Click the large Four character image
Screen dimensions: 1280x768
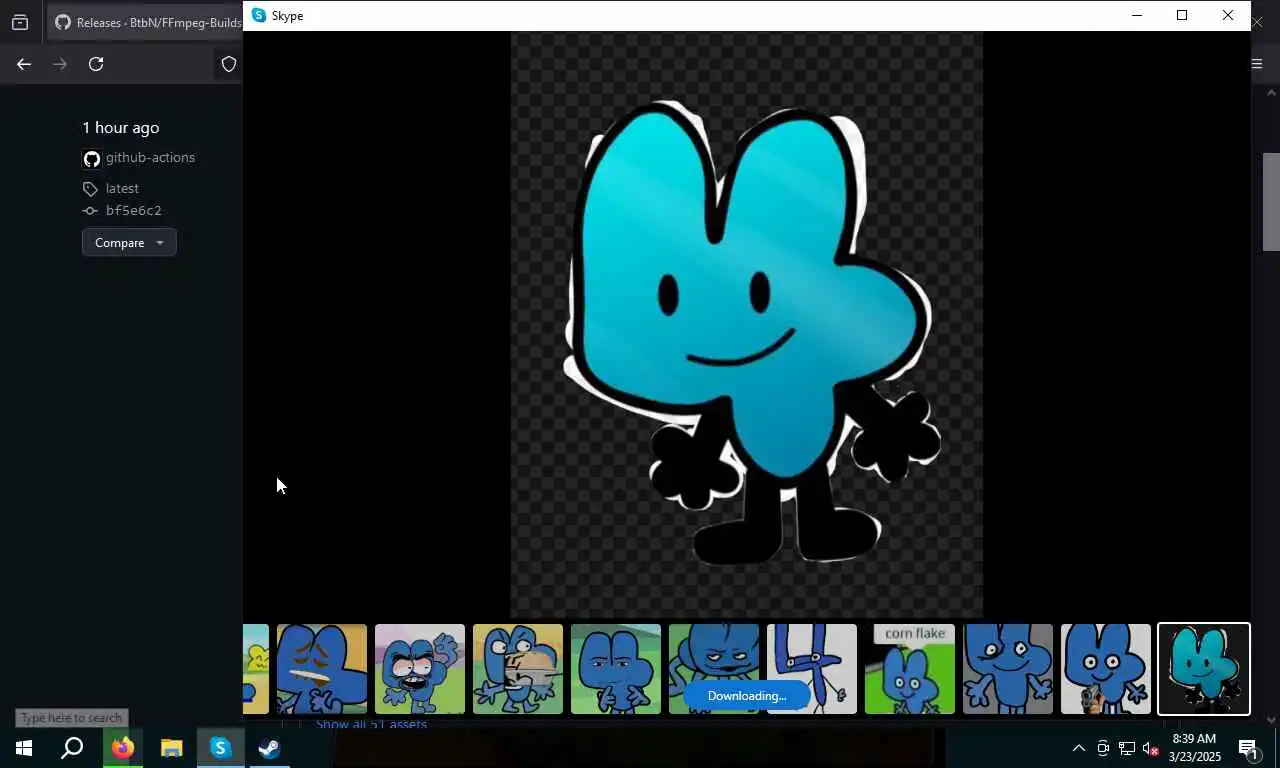pos(747,325)
